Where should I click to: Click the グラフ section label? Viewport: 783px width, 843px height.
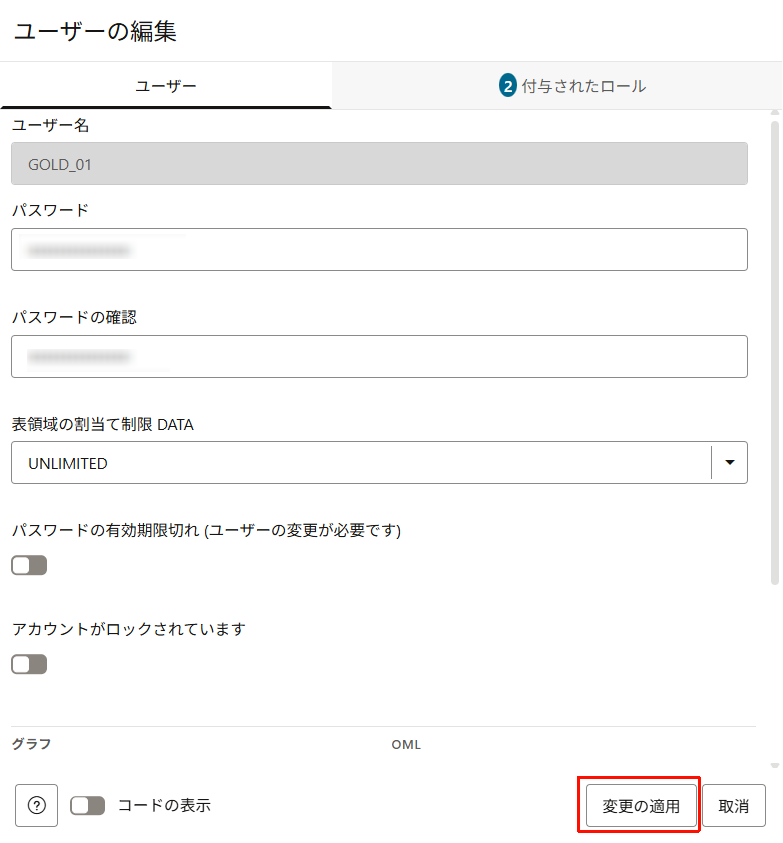tap(31, 744)
